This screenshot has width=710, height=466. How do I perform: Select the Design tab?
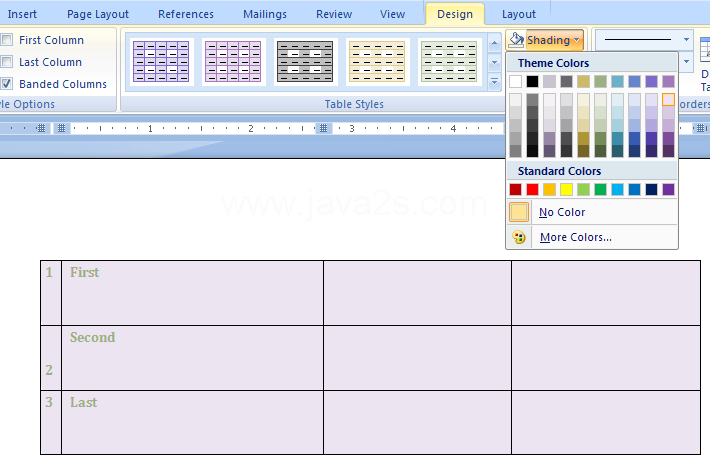(455, 14)
